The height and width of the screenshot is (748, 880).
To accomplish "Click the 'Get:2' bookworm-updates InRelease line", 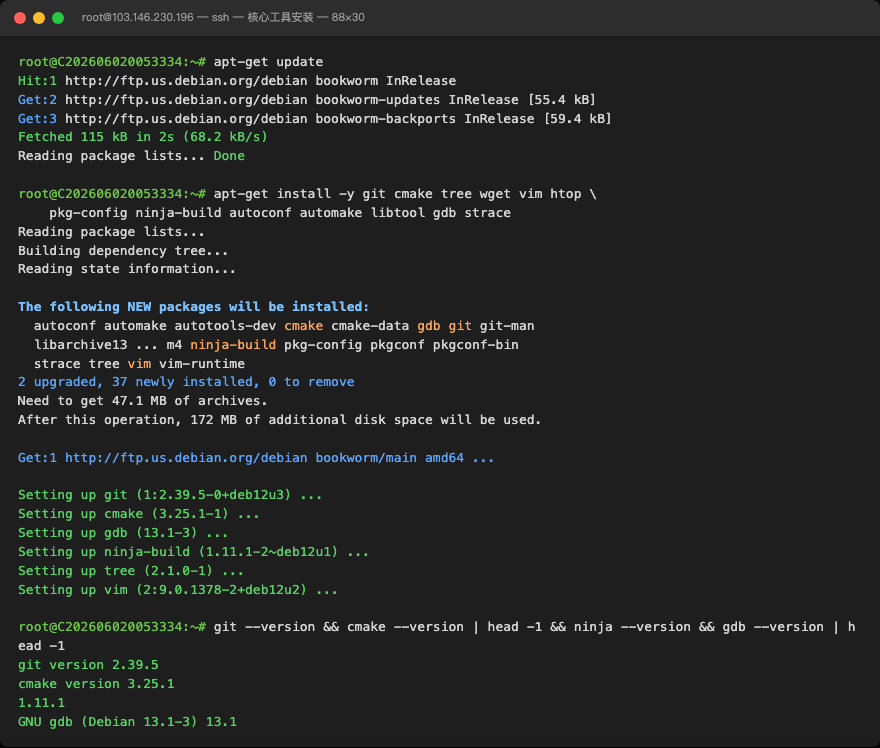I will (x=306, y=100).
